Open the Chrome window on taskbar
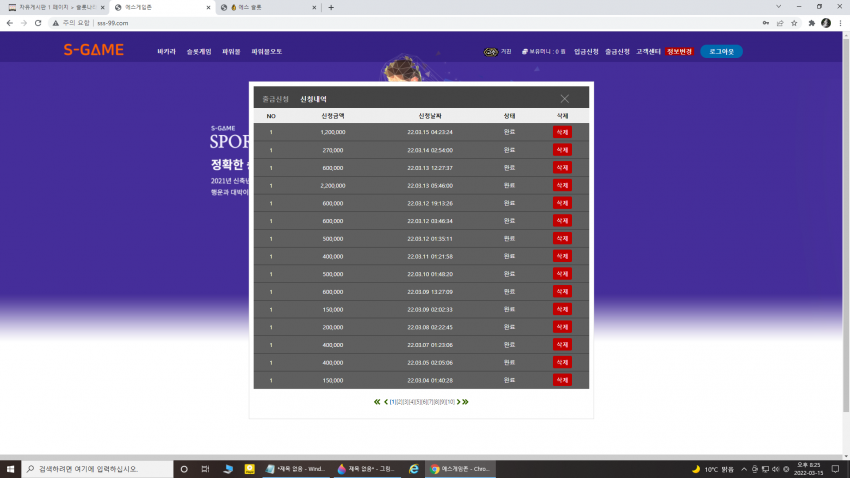 click(x=460, y=469)
